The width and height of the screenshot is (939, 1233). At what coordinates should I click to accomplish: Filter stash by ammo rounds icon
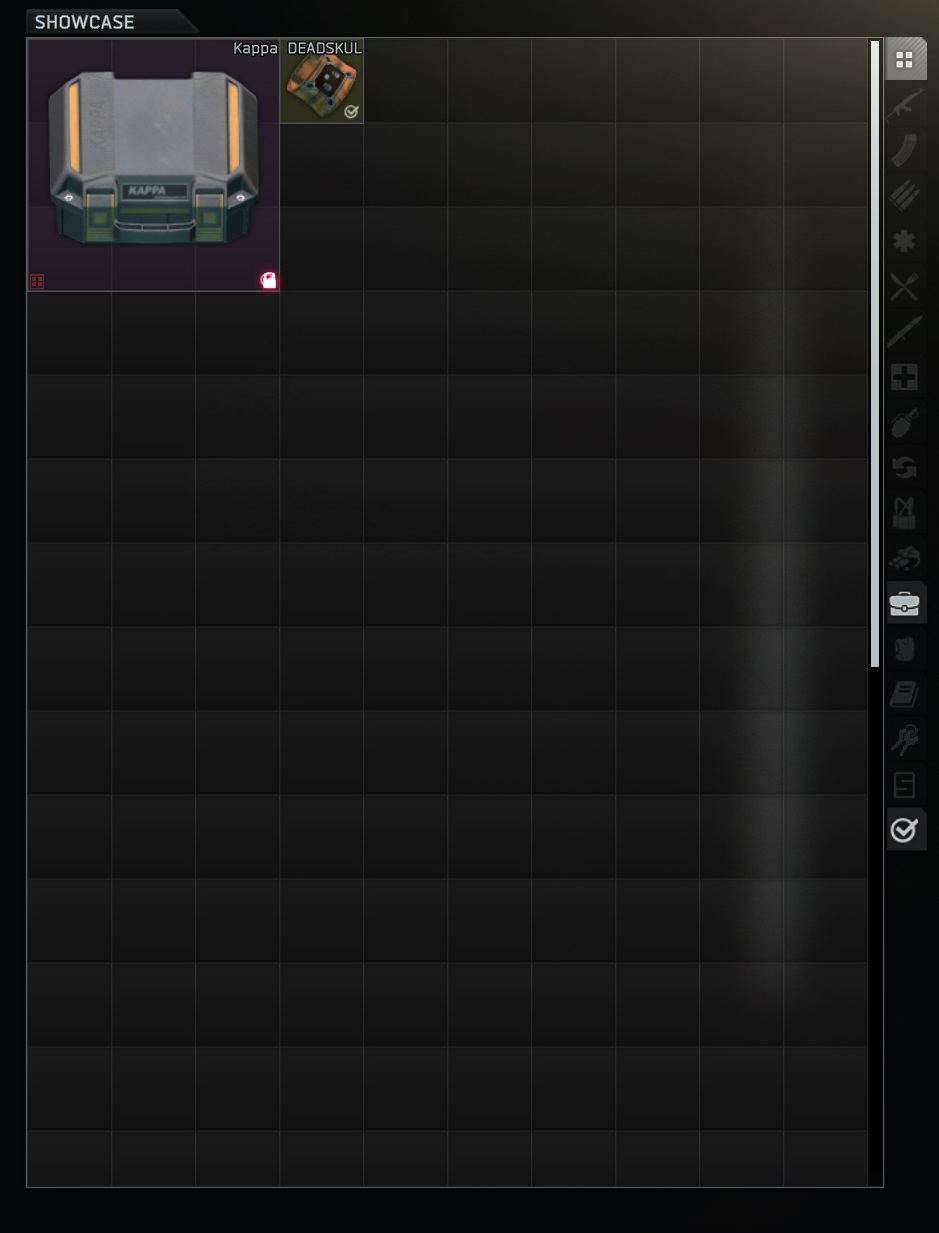click(905, 195)
